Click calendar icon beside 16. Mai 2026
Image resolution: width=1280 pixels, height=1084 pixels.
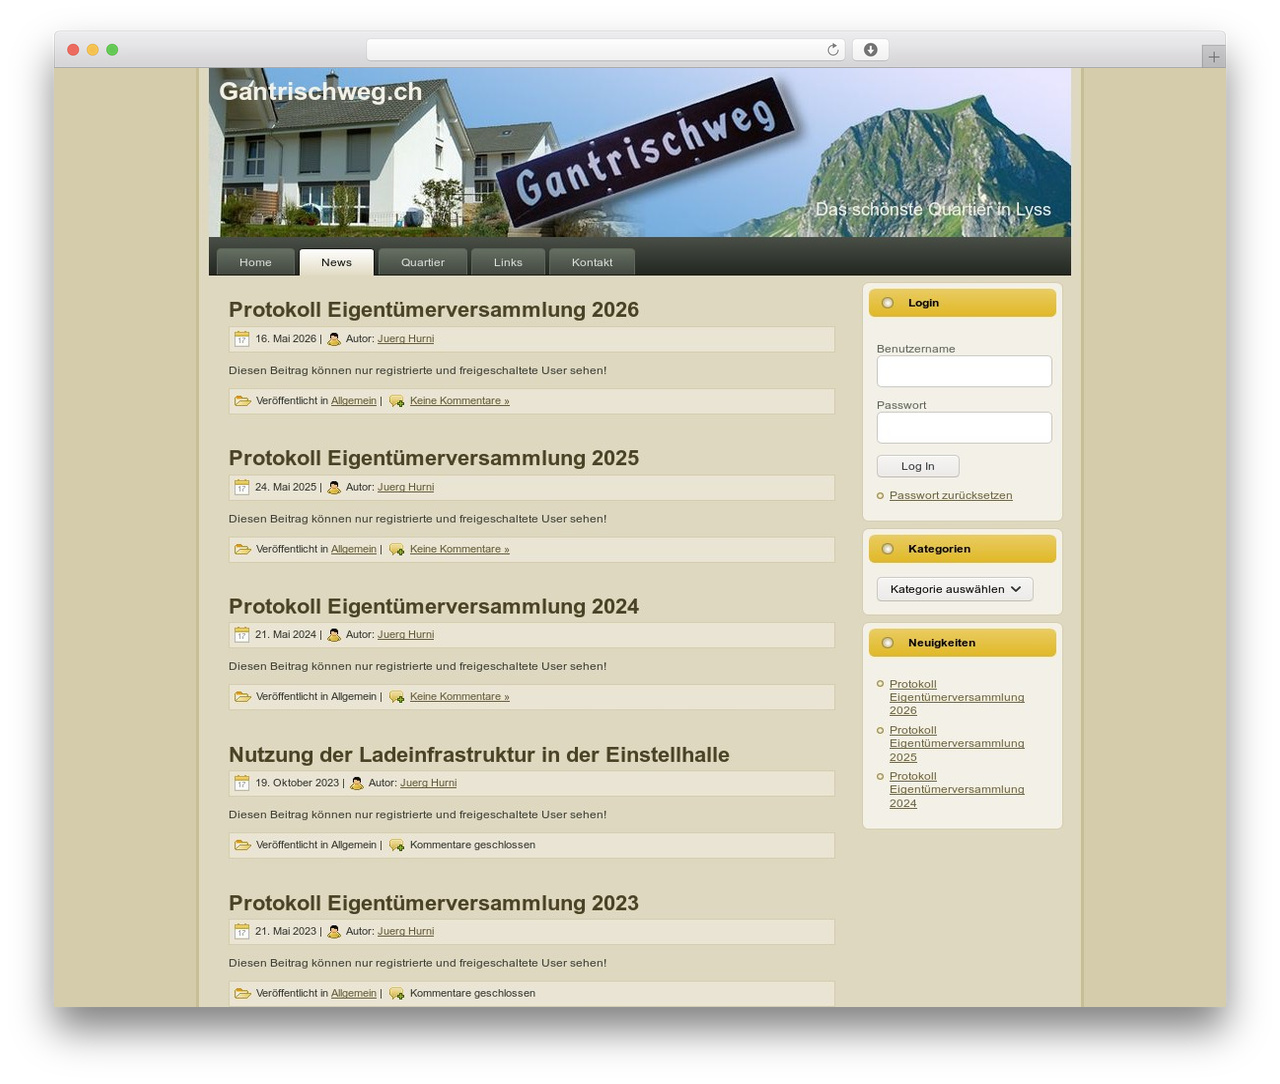(x=242, y=339)
